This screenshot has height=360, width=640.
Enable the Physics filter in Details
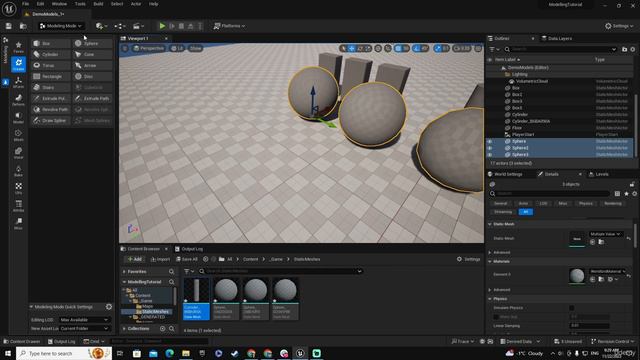click(x=586, y=203)
